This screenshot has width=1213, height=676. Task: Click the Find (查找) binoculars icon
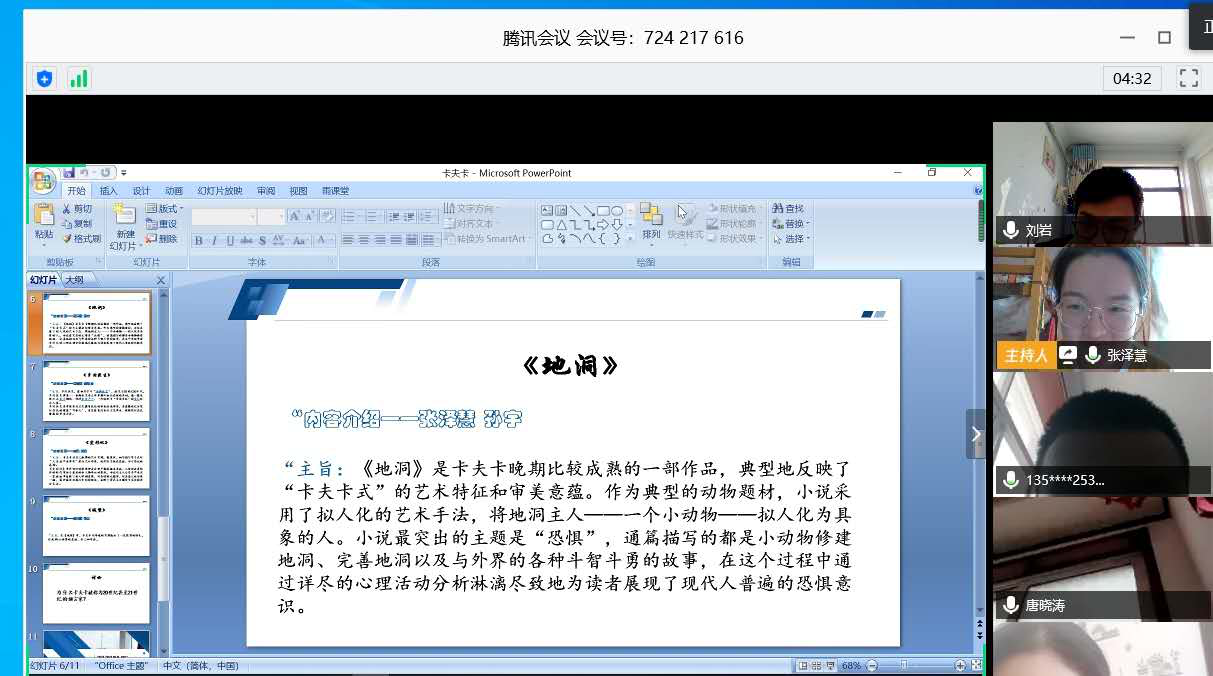pos(777,209)
